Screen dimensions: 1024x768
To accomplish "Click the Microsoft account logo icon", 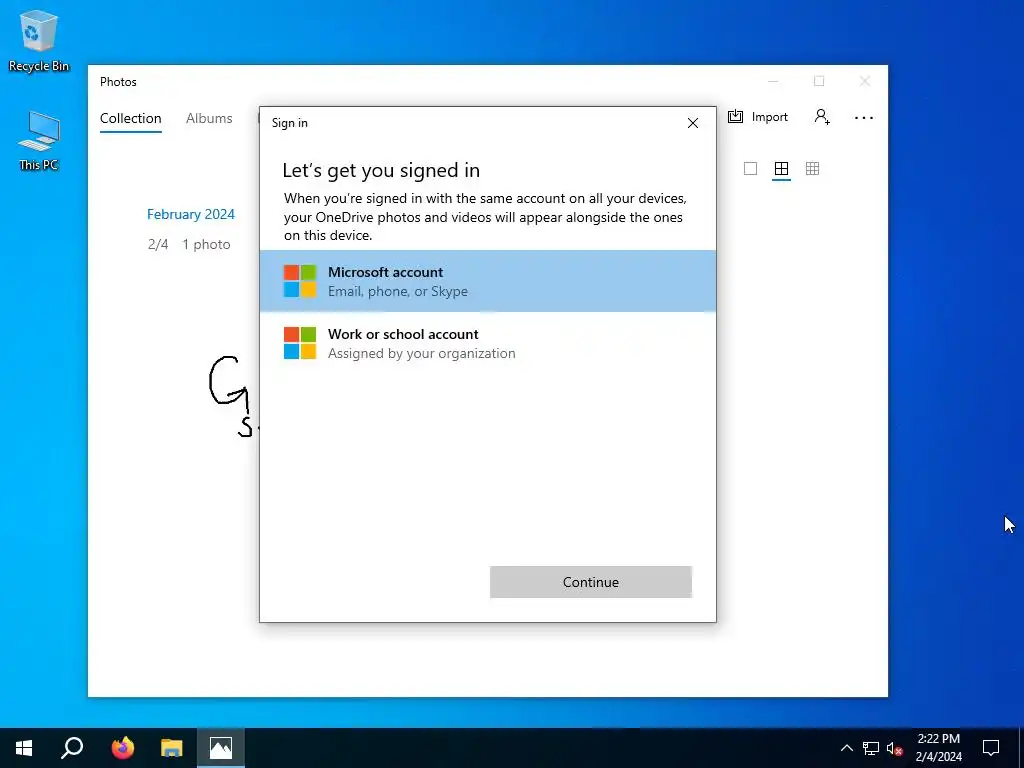I will click(x=300, y=281).
